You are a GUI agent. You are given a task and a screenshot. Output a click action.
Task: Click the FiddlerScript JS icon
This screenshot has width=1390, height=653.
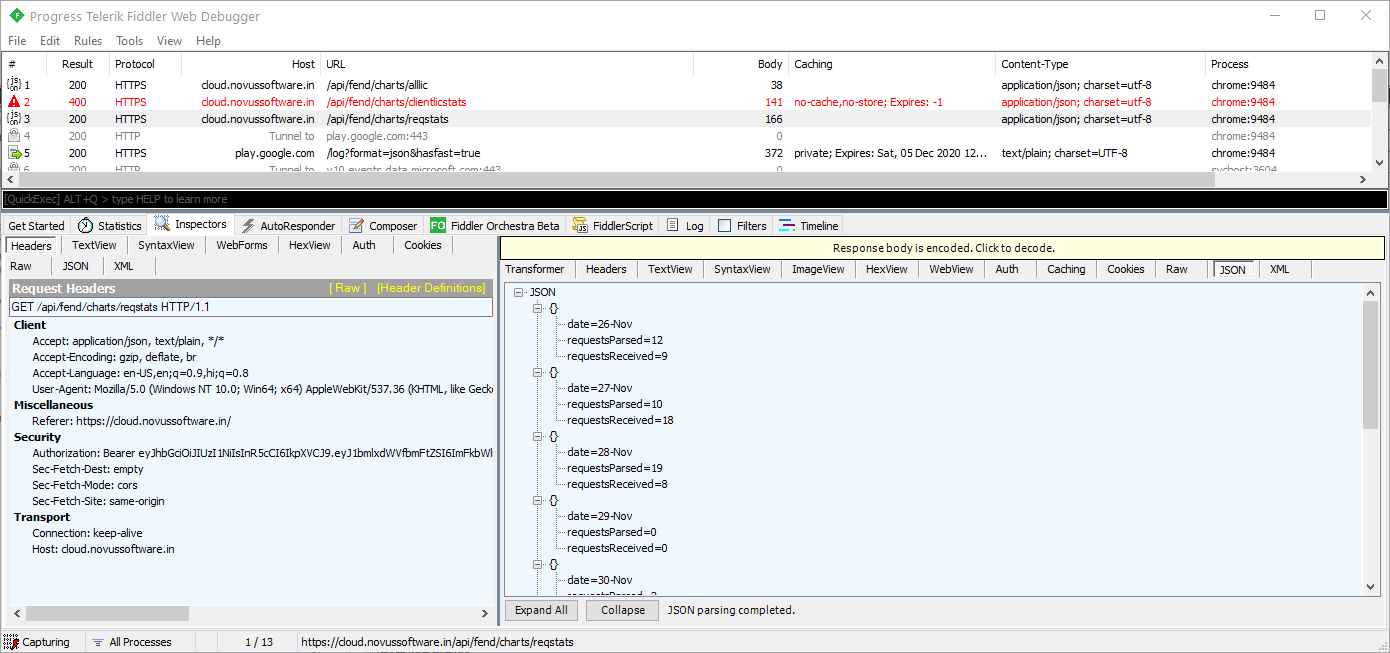(579, 226)
